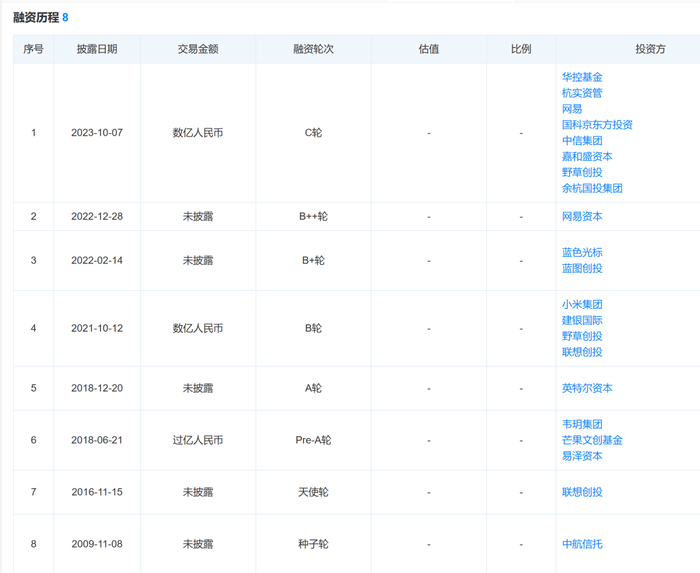Select the date cell 2018-06-21

click(x=97, y=440)
